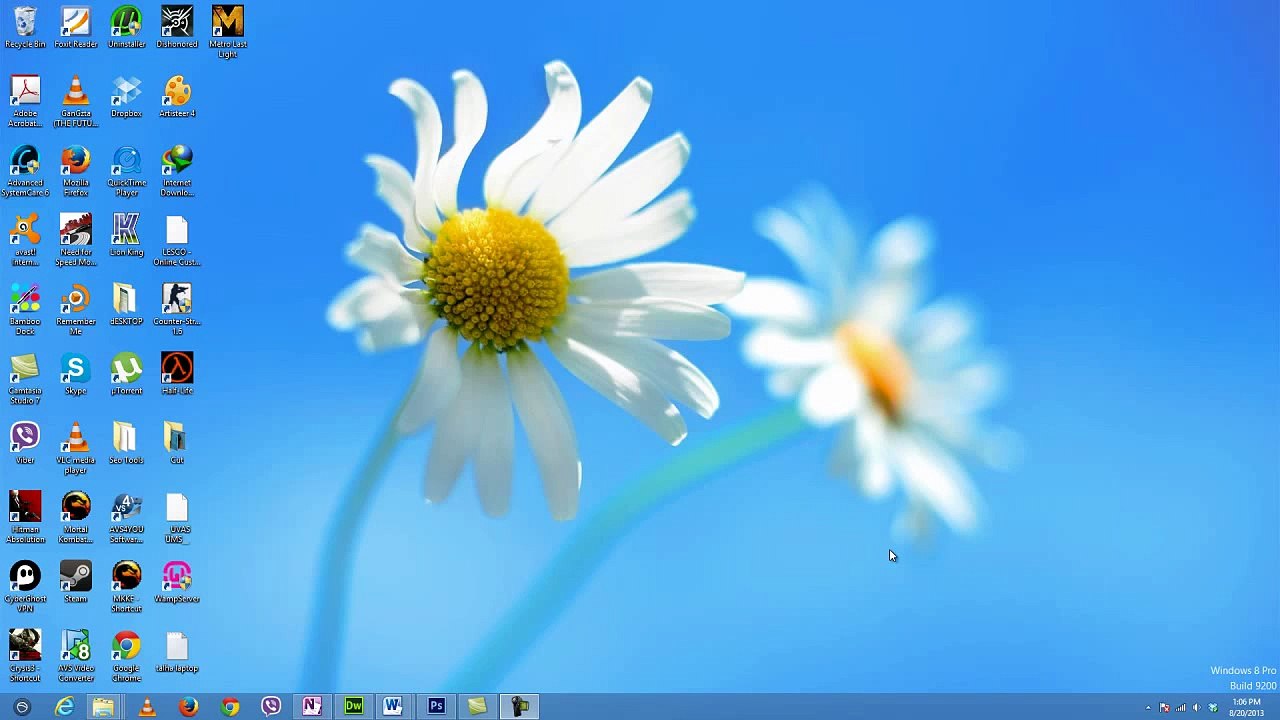1280x720 pixels.
Task: Select the Remember Me game shortcut
Action: 76,310
